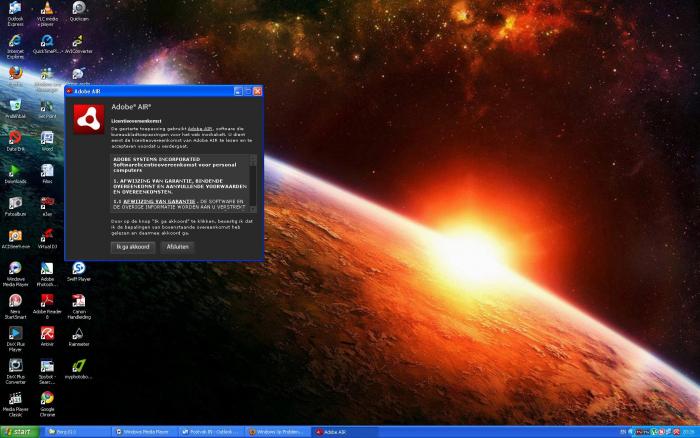Launch Media Player Classic desktop icon
Viewport: 700px width, 438px height.
tap(15, 404)
